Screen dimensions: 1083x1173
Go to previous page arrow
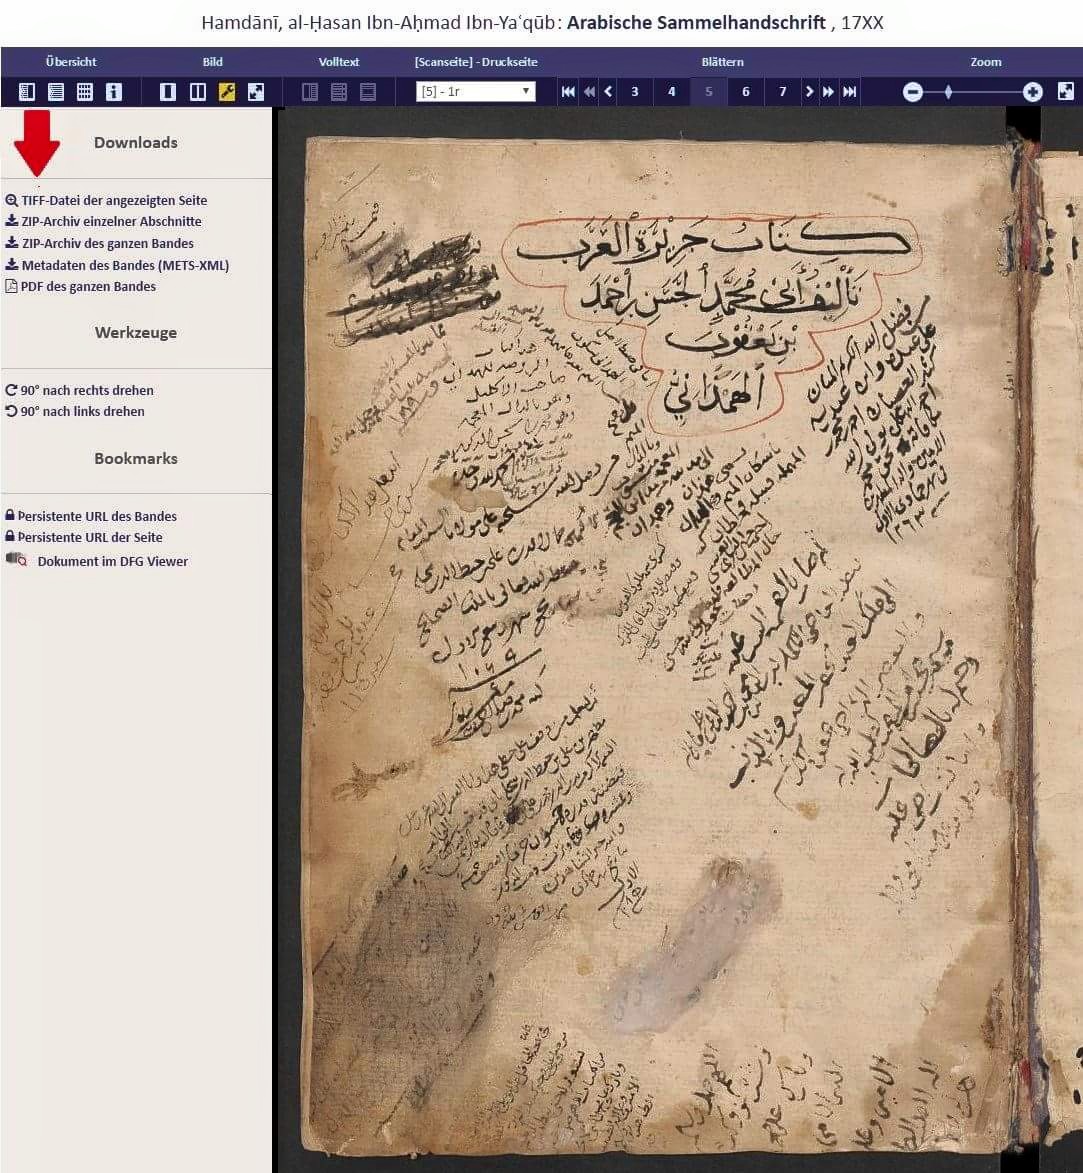click(608, 91)
